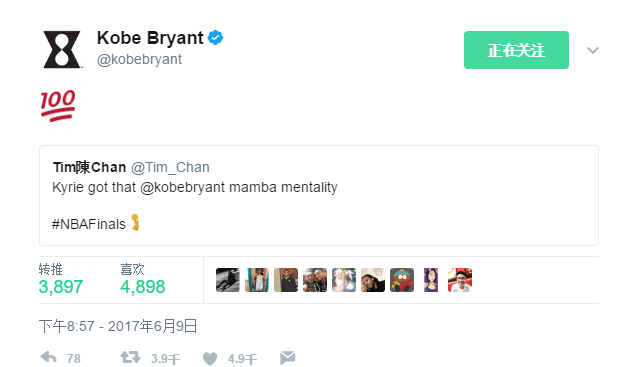Open the @kobebryant handle link
This screenshot has width=631, height=367.
click(139, 59)
